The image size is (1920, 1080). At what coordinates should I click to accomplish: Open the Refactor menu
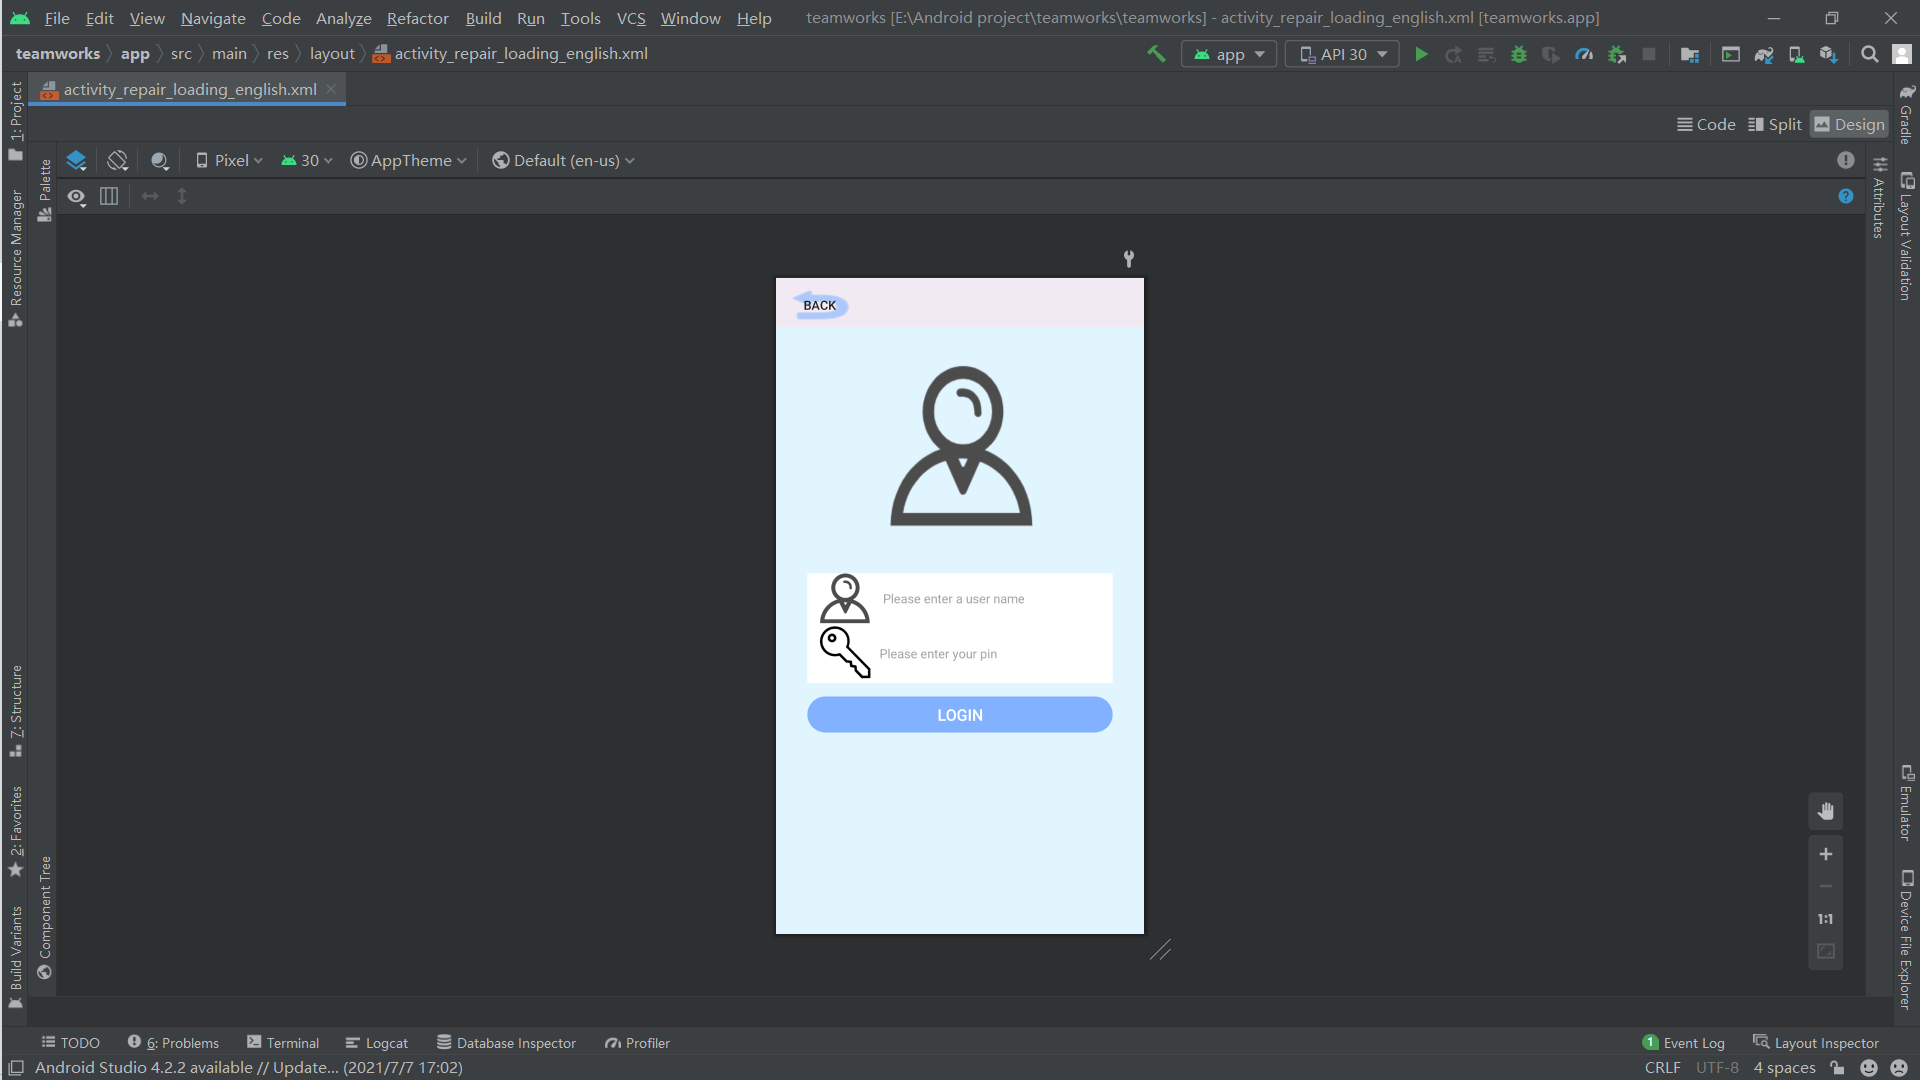pyautogui.click(x=417, y=18)
